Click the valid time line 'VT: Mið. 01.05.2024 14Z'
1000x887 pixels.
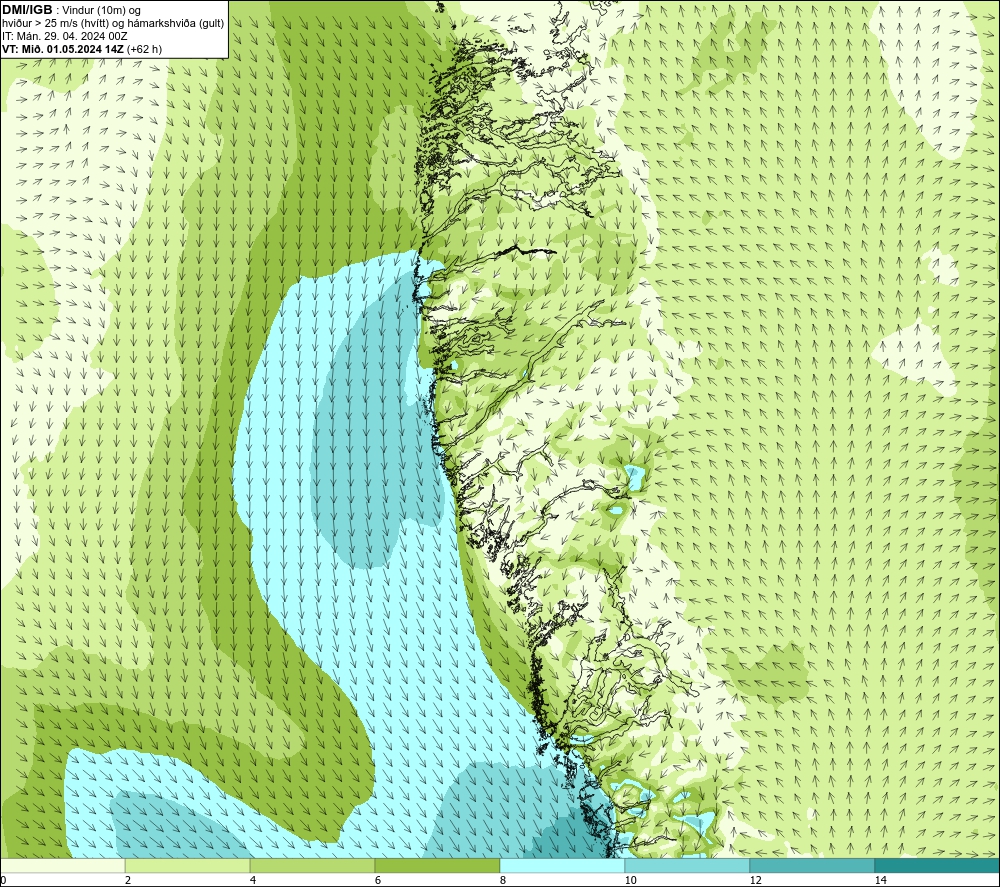pyautogui.click(x=62, y=49)
